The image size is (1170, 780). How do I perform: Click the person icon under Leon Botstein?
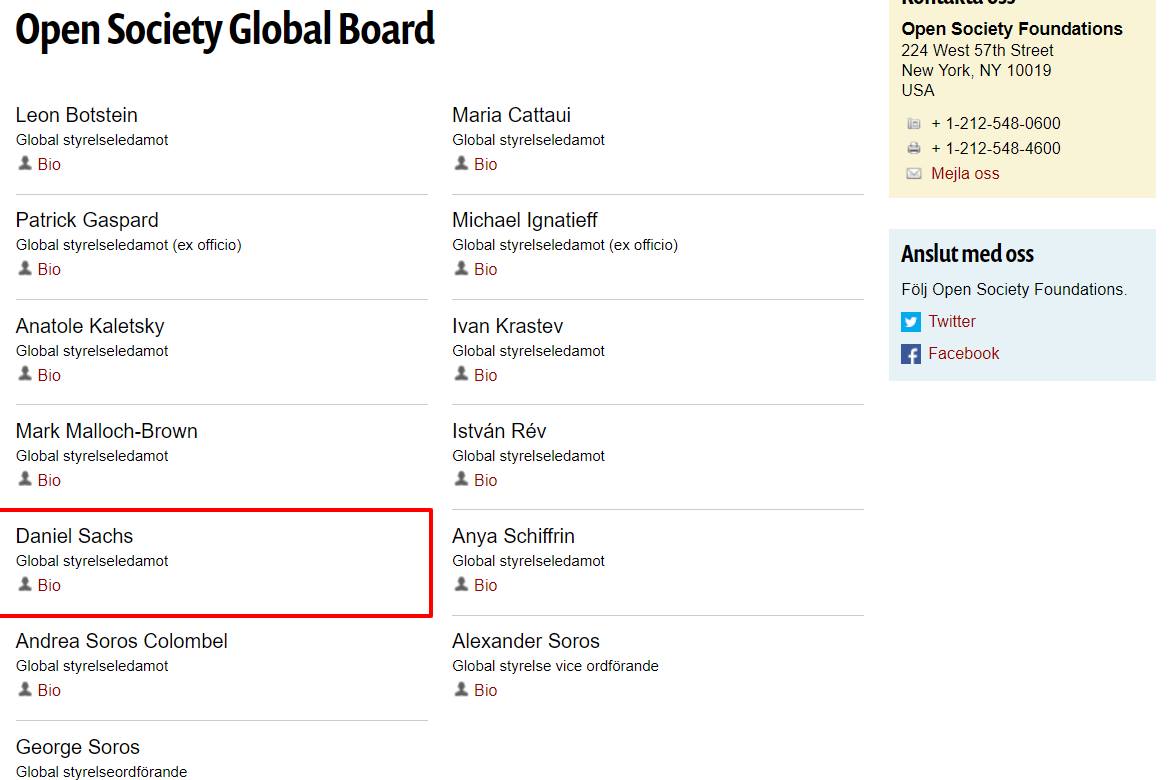click(25, 163)
